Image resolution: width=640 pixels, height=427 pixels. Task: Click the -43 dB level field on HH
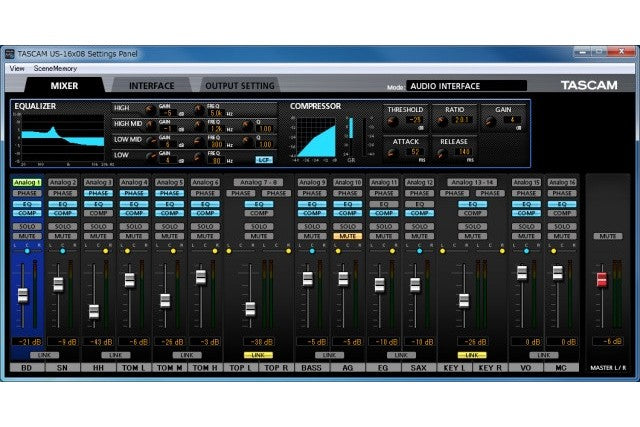98,342
